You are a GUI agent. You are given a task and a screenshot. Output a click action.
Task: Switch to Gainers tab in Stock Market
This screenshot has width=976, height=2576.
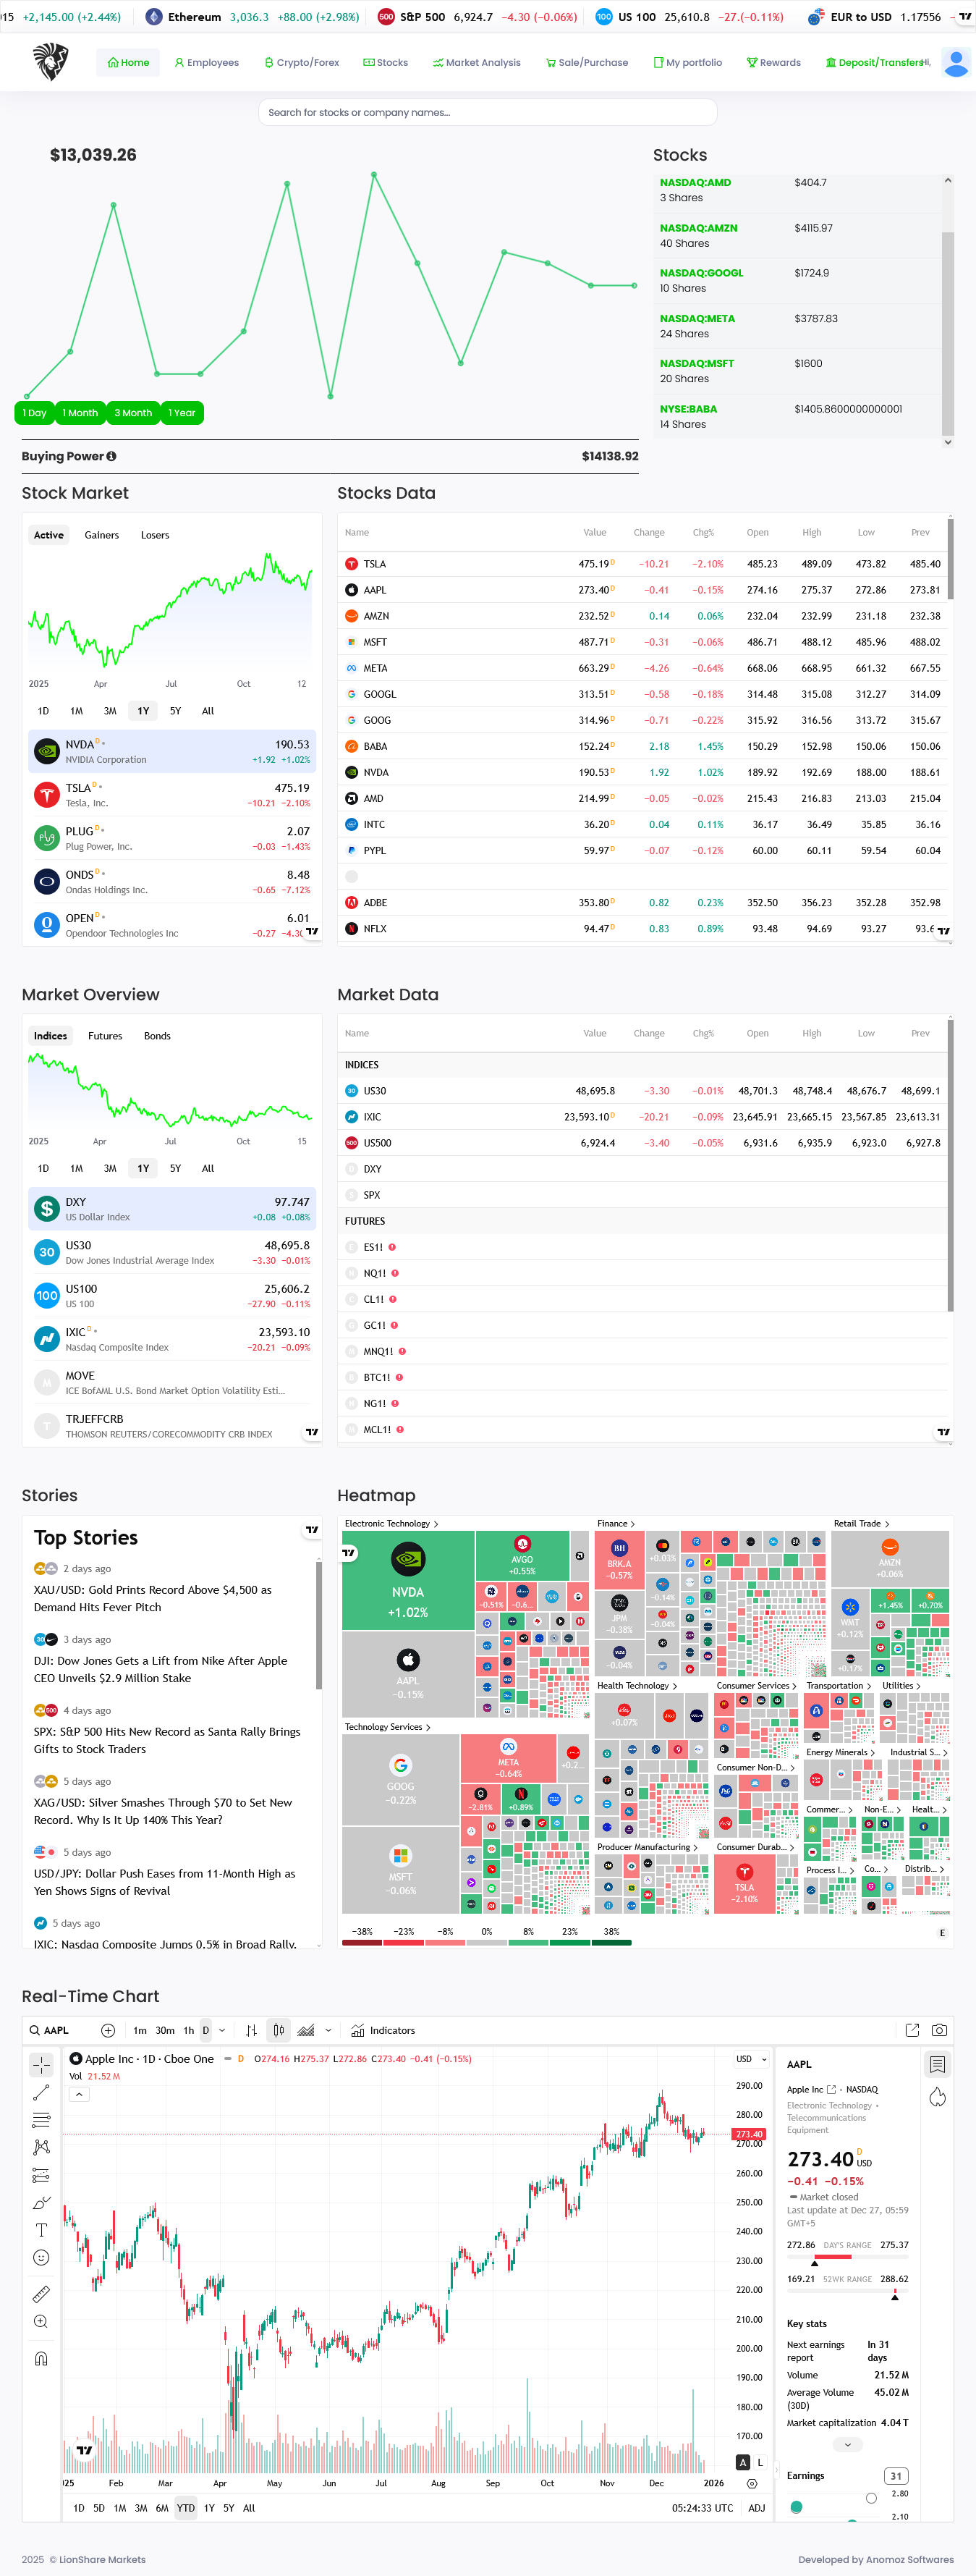pyautogui.click(x=101, y=535)
